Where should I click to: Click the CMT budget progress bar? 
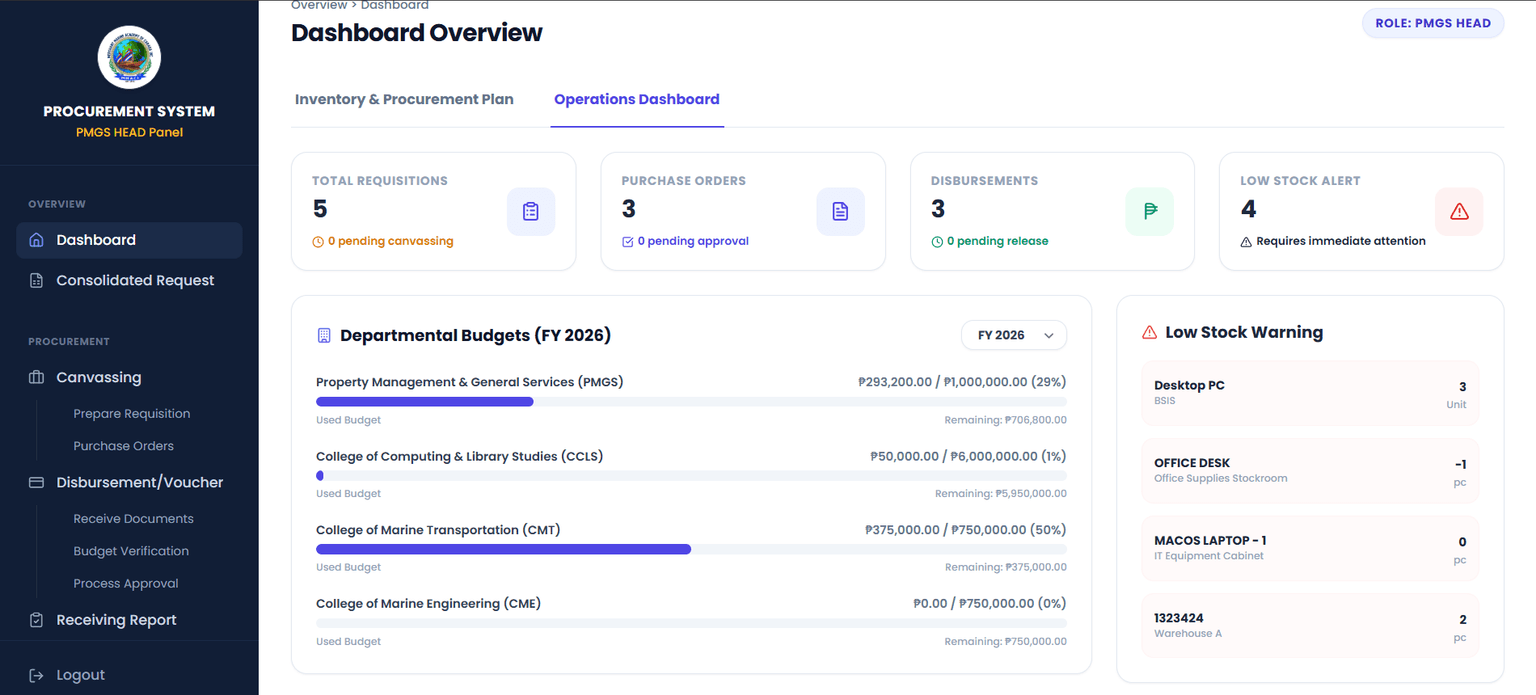point(691,549)
